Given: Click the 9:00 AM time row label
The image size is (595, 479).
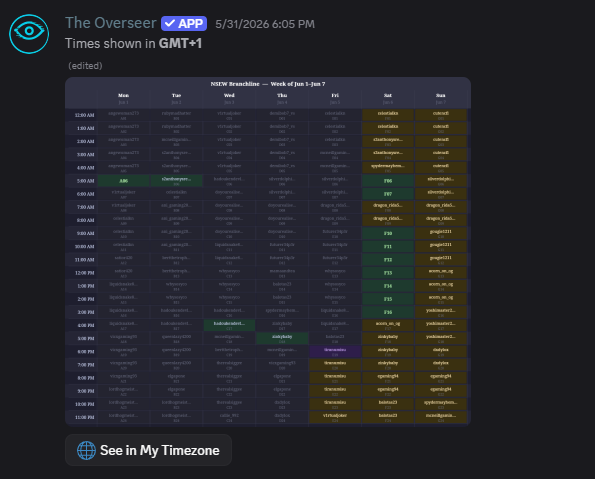Looking at the screenshot, I should click(85, 233).
